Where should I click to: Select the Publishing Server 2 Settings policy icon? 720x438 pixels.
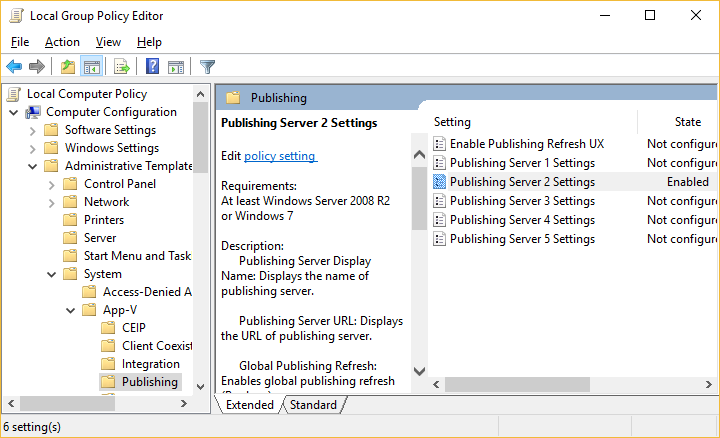tap(439, 182)
